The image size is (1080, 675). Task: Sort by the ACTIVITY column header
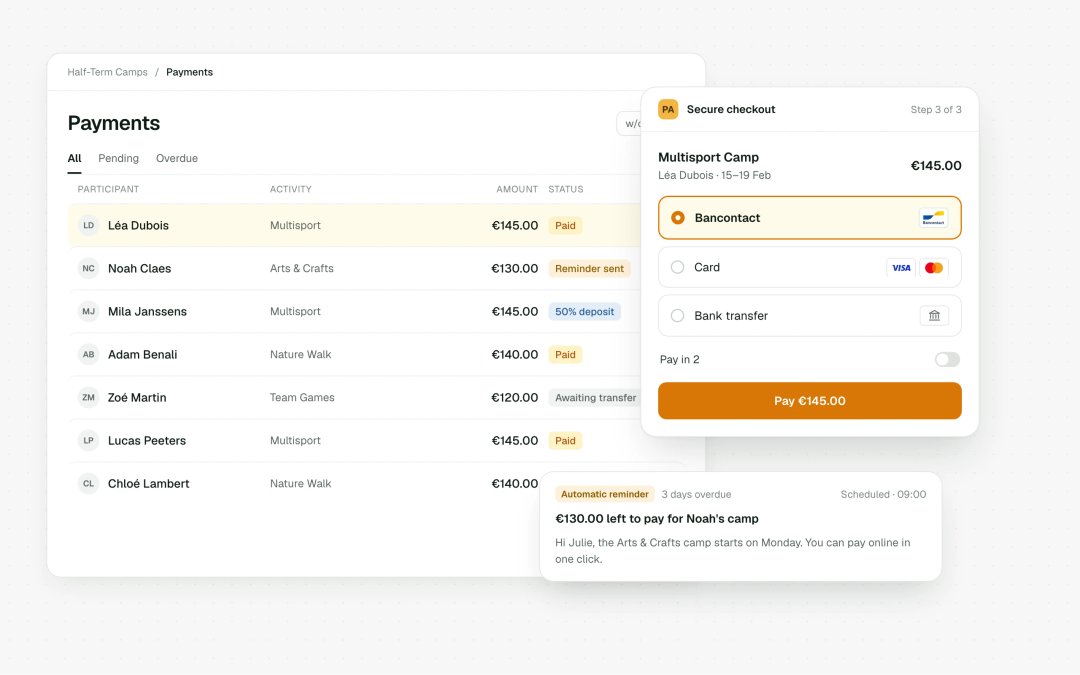pyautogui.click(x=291, y=189)
